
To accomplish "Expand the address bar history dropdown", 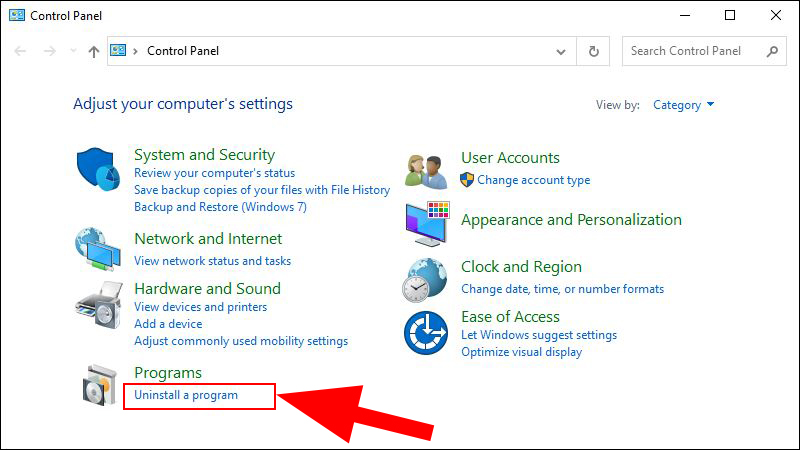I will point(561,52).
